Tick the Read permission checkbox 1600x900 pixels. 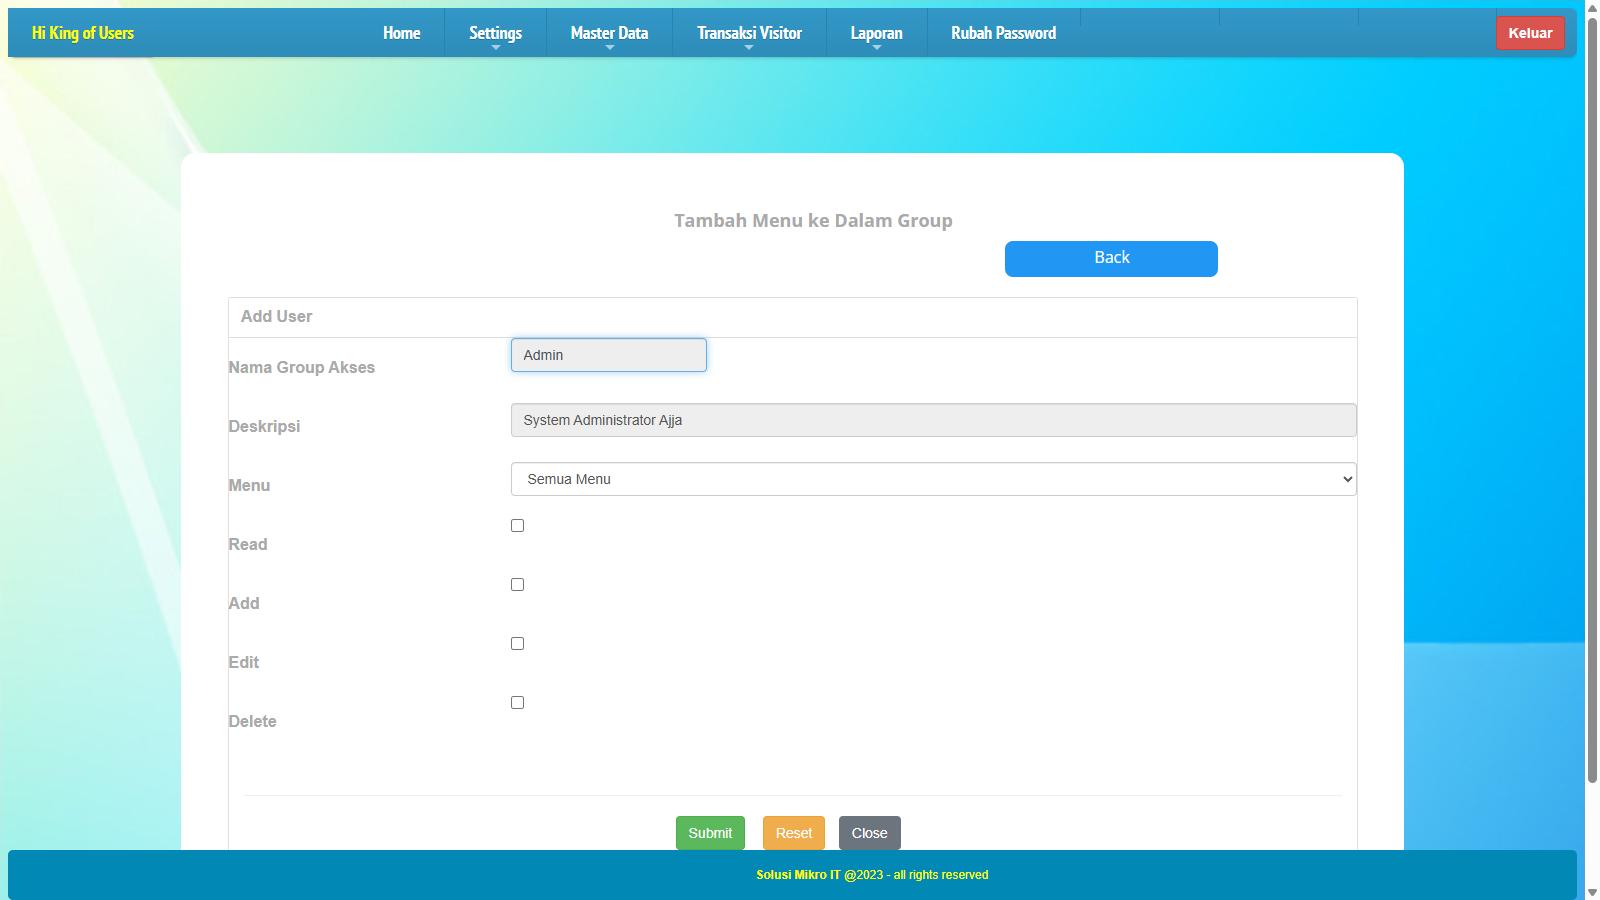[517, 526]
